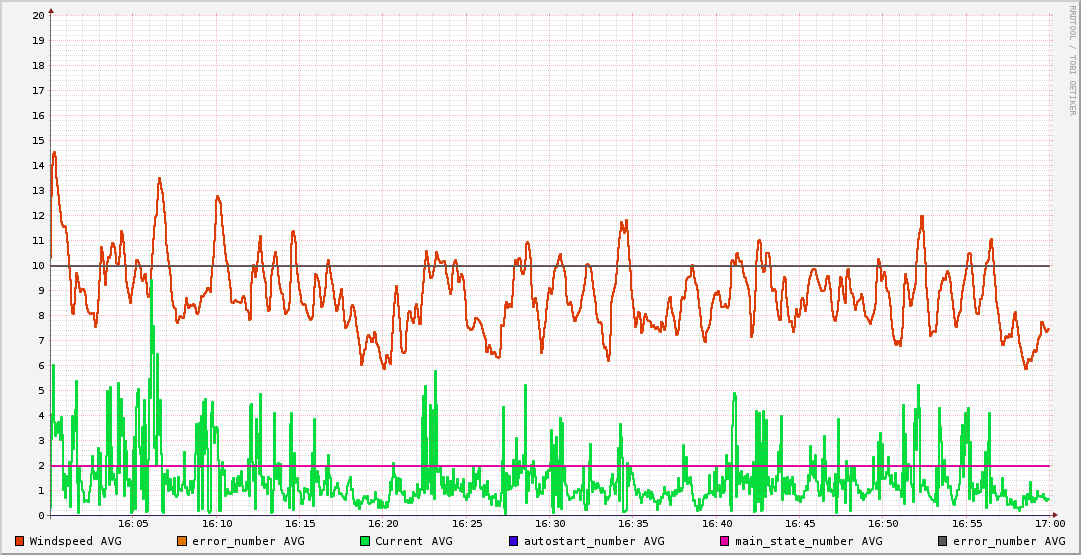1081x555 pixels.
Task: Click the error_number AVG label beside orange swatch
Action: pyautogui.click(x=248, y=541)
